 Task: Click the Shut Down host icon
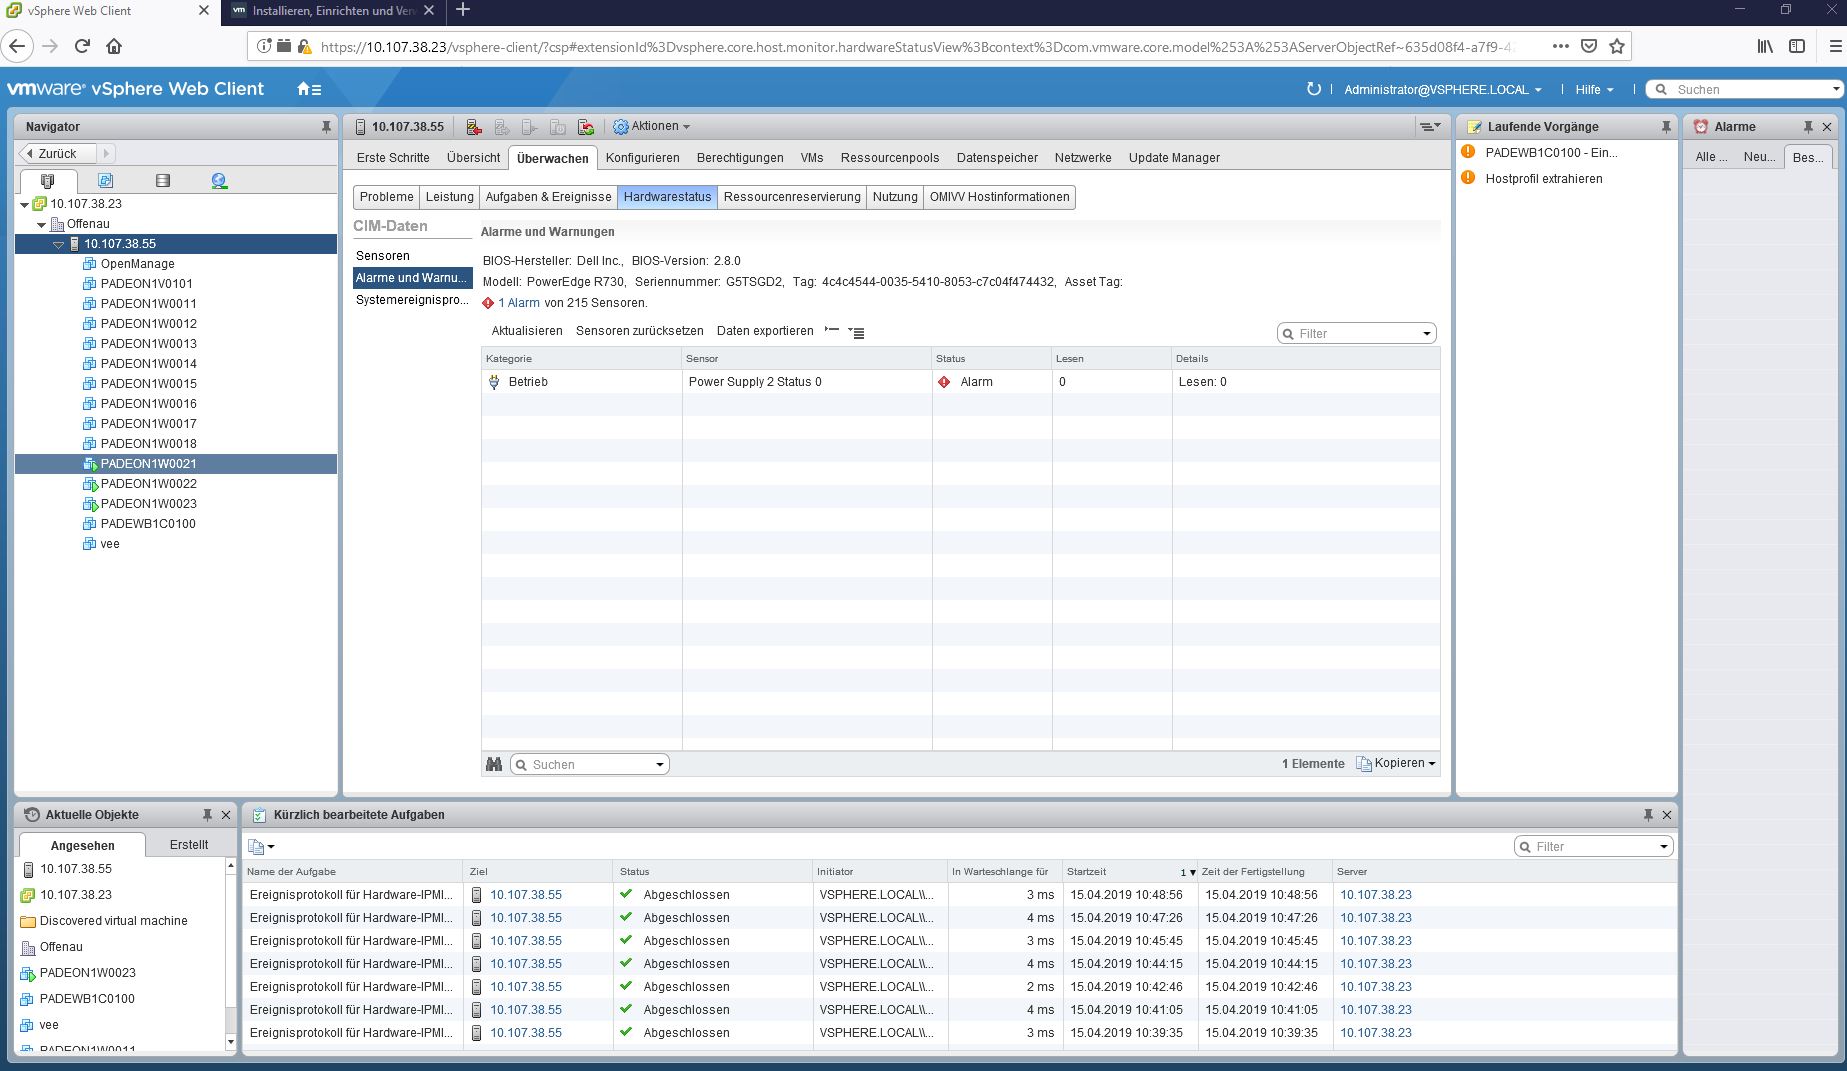[557, 126]
